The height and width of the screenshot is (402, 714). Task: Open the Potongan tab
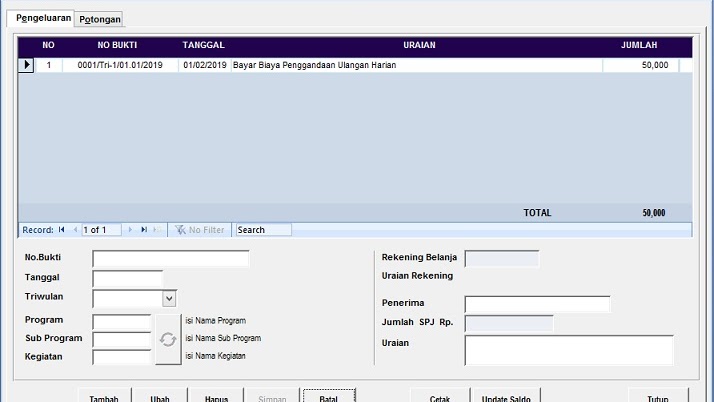[x=99, y=19]
